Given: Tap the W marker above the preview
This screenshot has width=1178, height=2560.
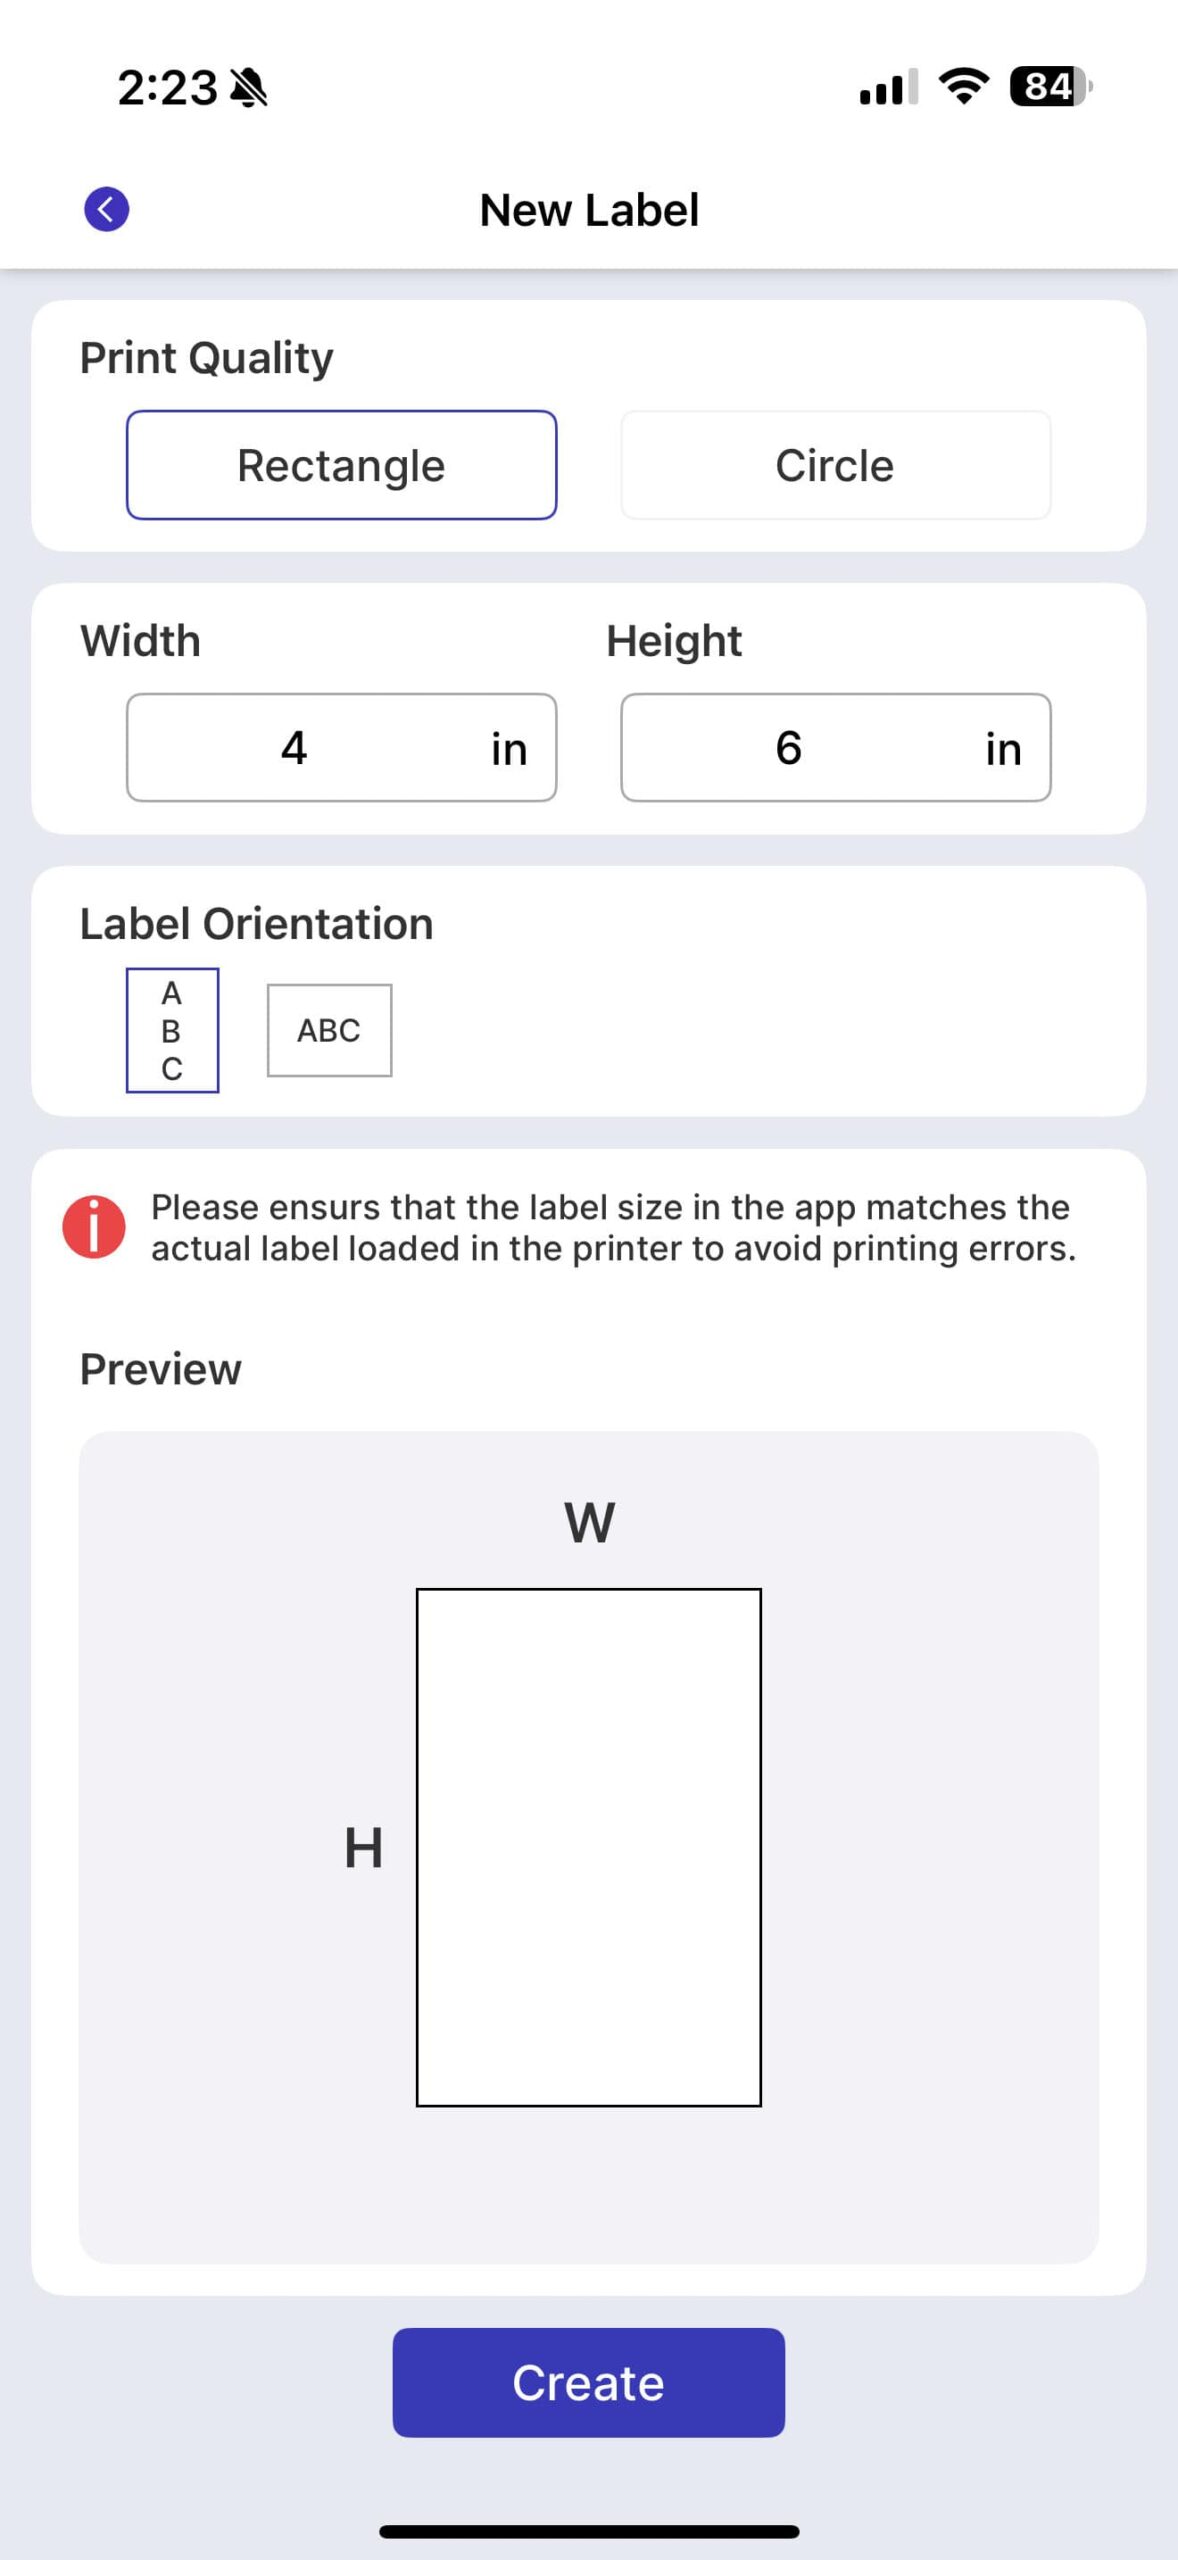Looking at the screenshot, I should 589,1522.
